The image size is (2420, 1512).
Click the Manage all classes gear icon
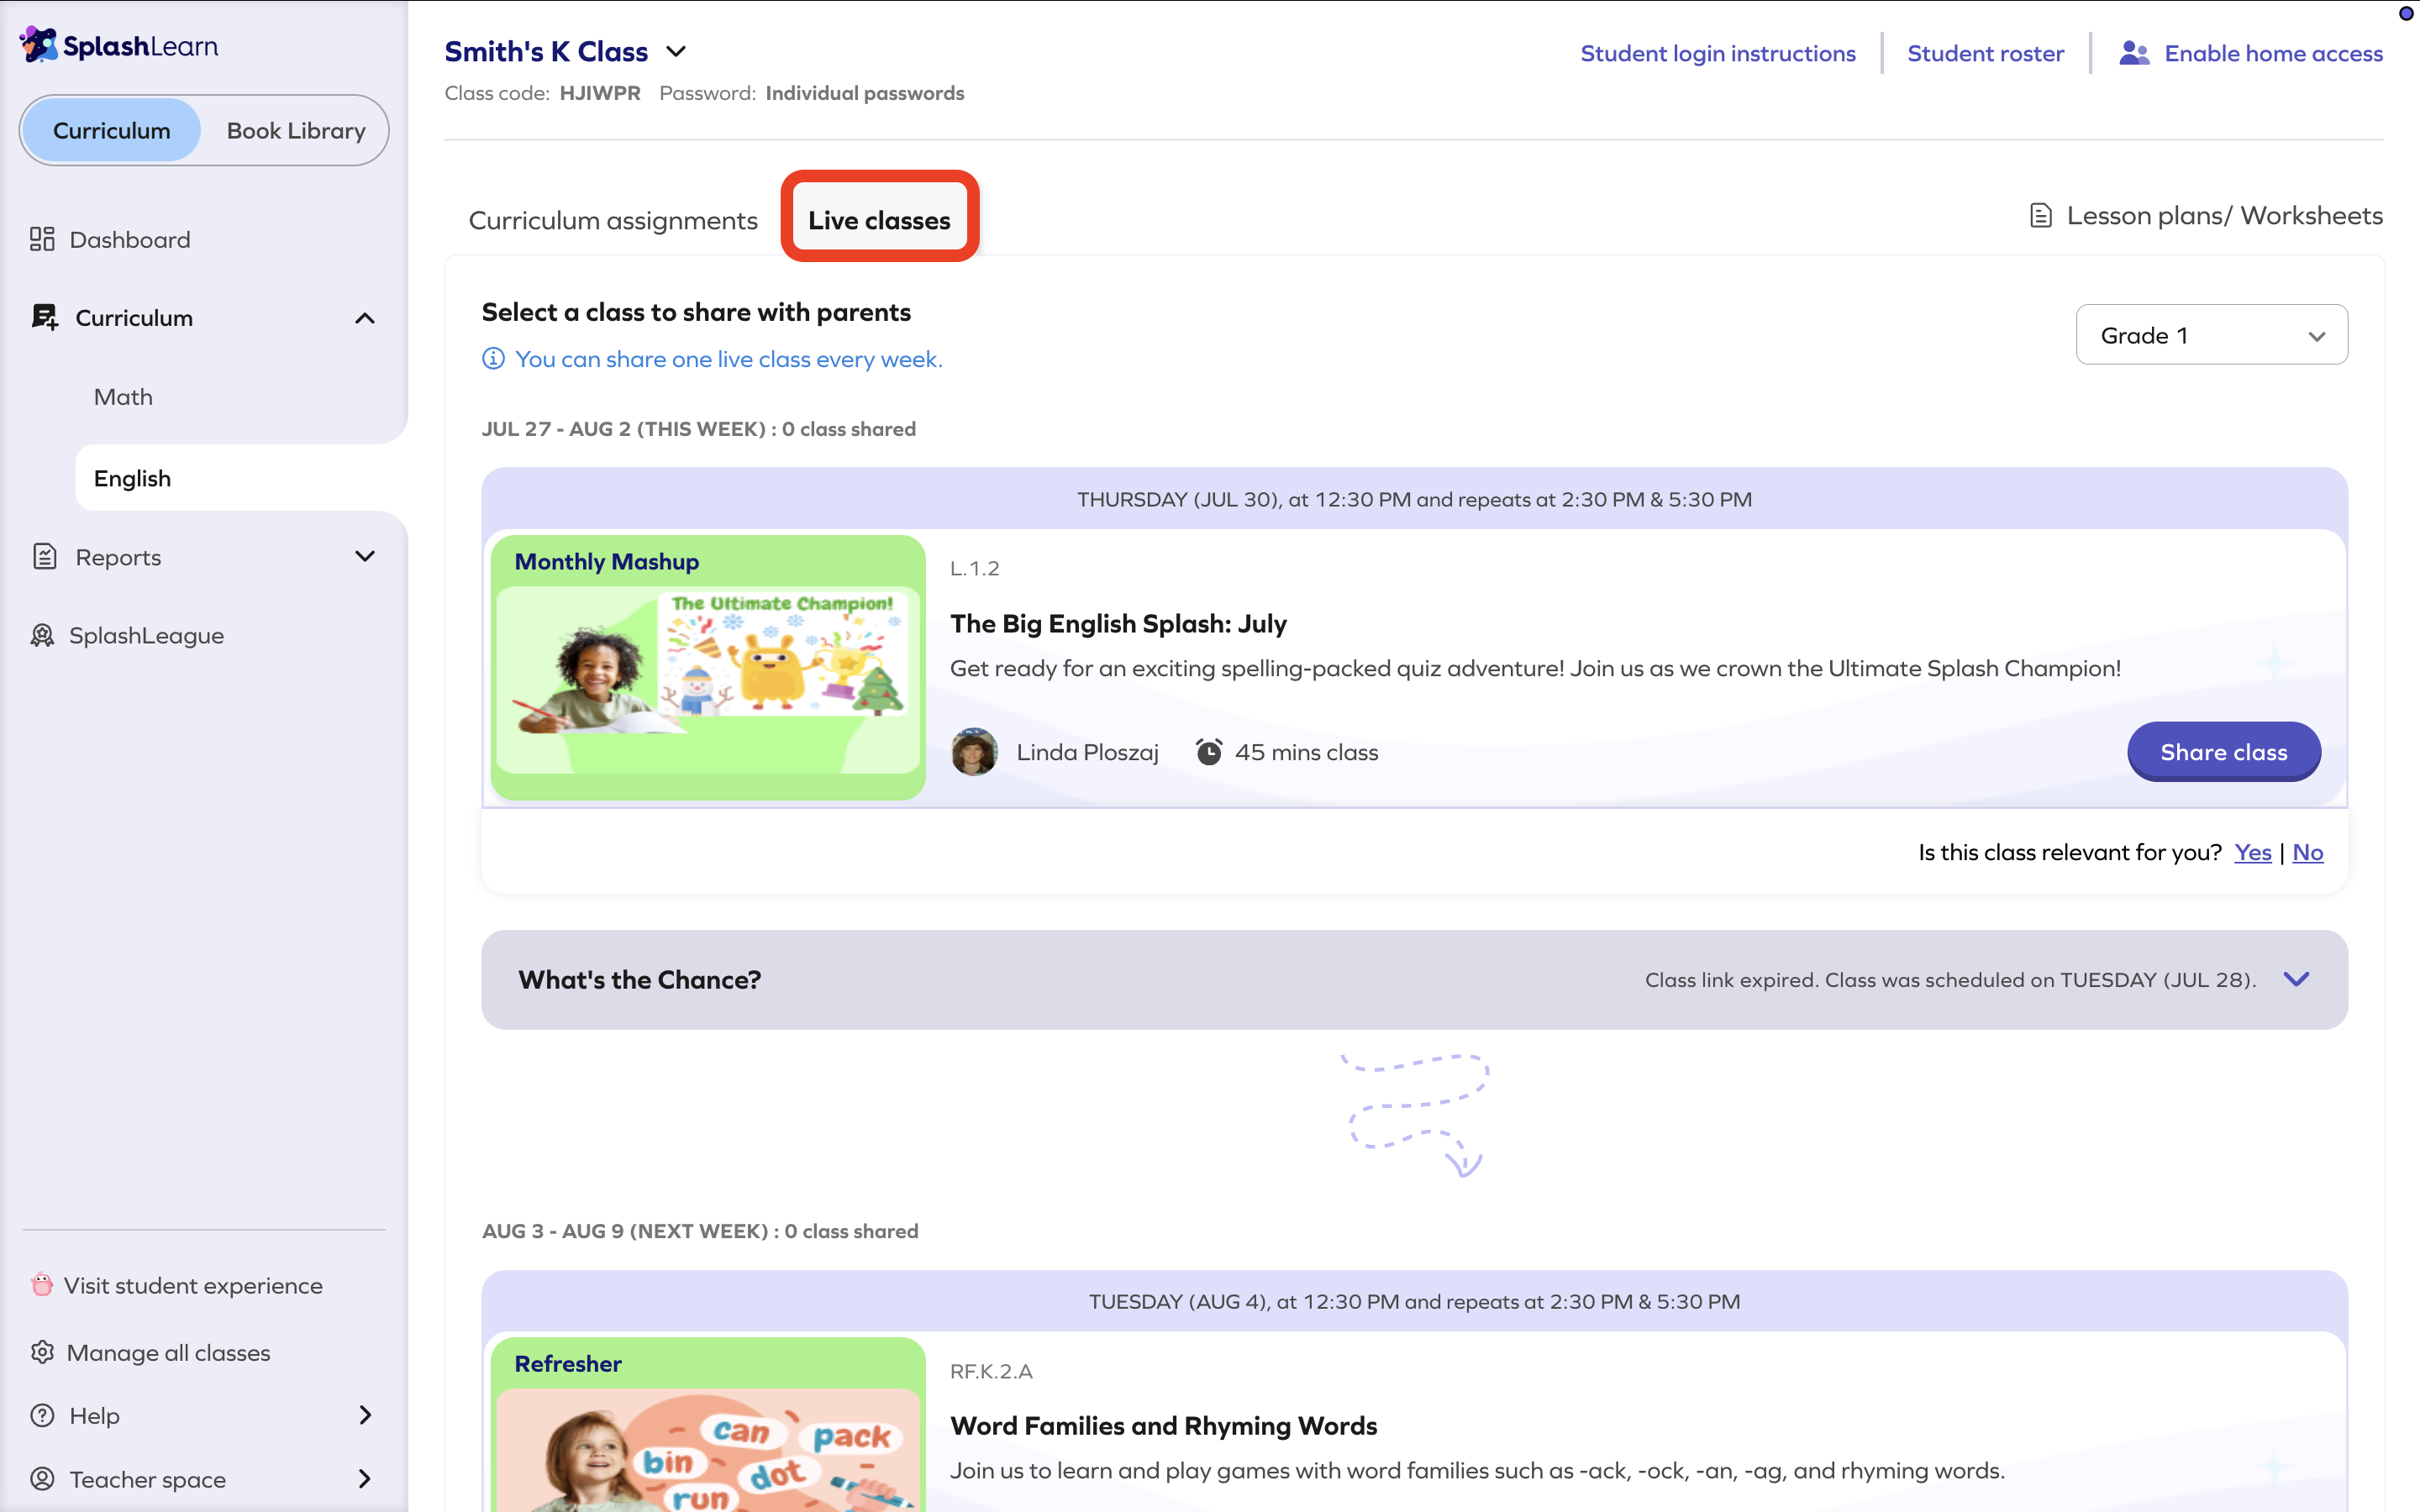(42, 1352)
